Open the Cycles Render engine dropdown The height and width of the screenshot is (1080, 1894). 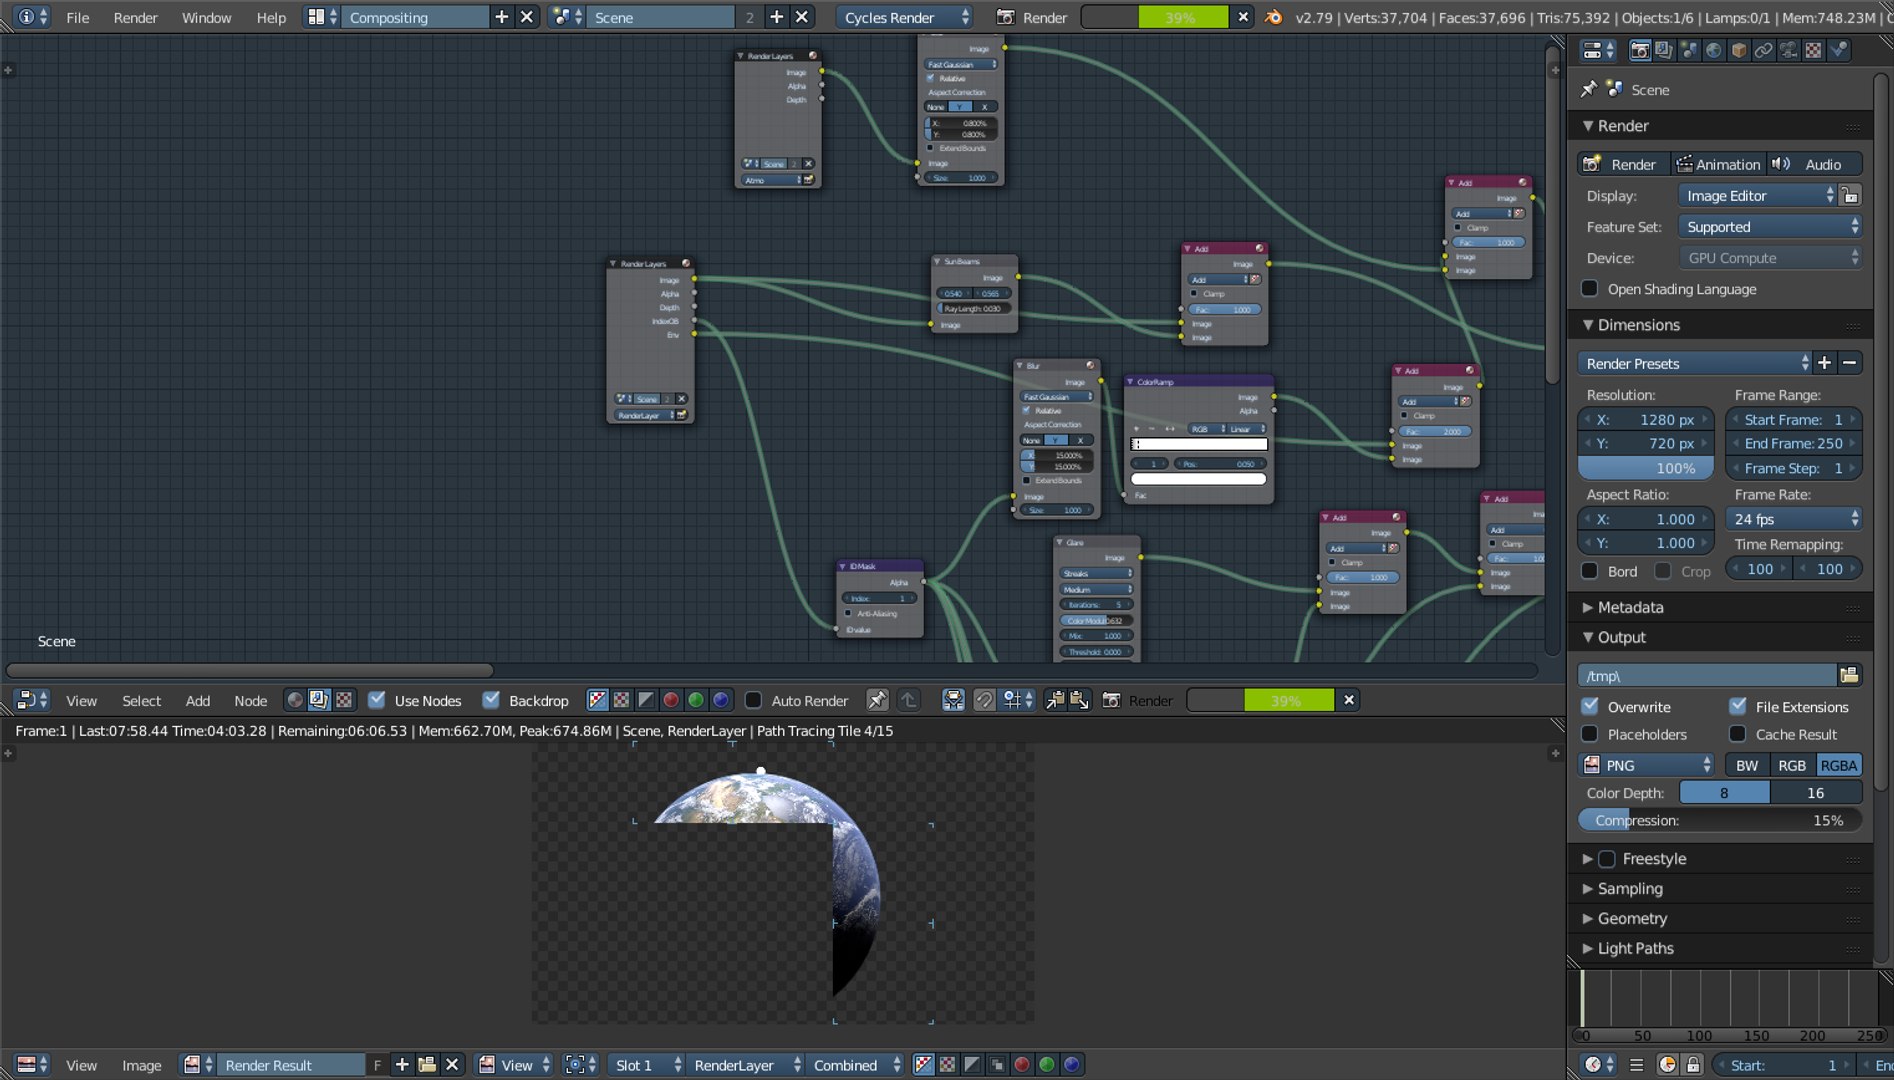point(904,17)
